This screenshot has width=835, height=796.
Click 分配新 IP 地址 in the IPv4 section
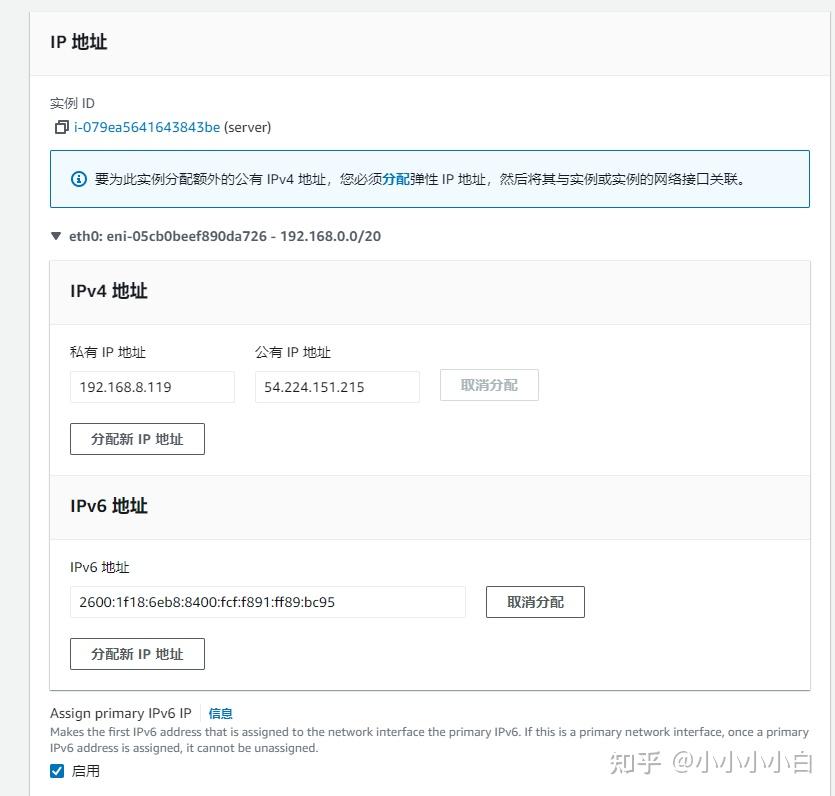(x=137, y=438)
